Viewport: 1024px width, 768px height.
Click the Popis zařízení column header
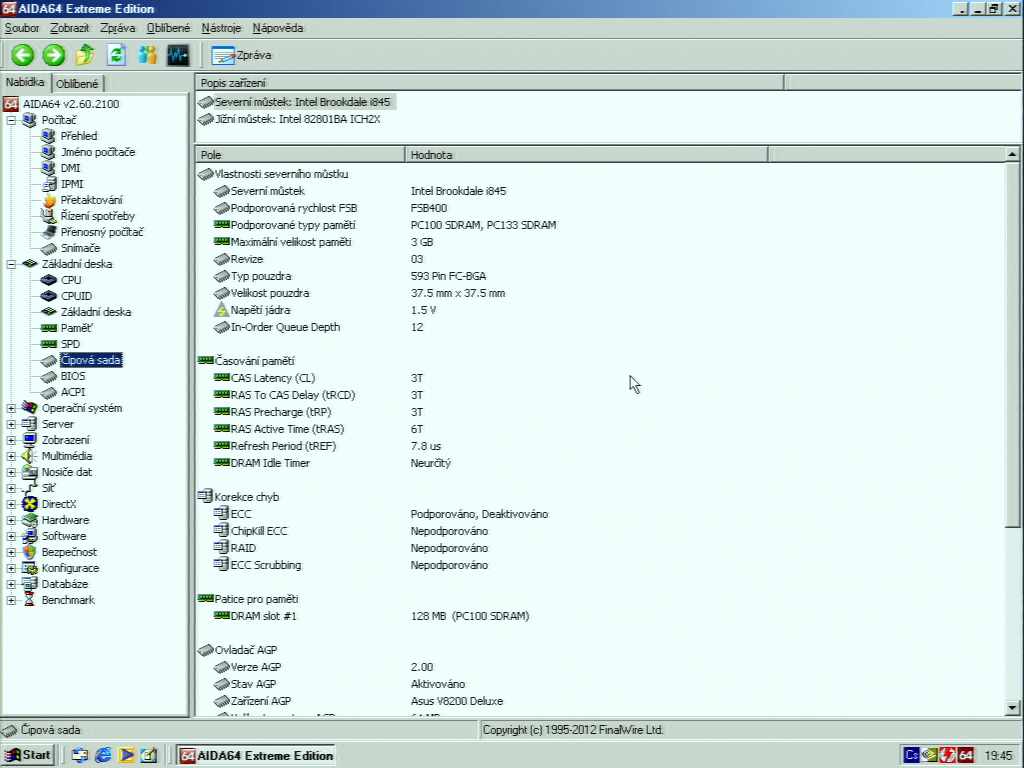point(489,83)
